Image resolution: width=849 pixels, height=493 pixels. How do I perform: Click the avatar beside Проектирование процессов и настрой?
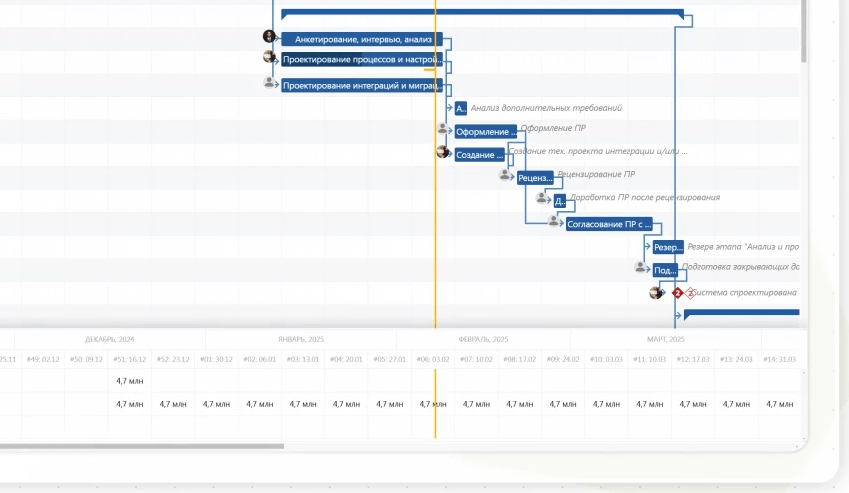point(269,56)
